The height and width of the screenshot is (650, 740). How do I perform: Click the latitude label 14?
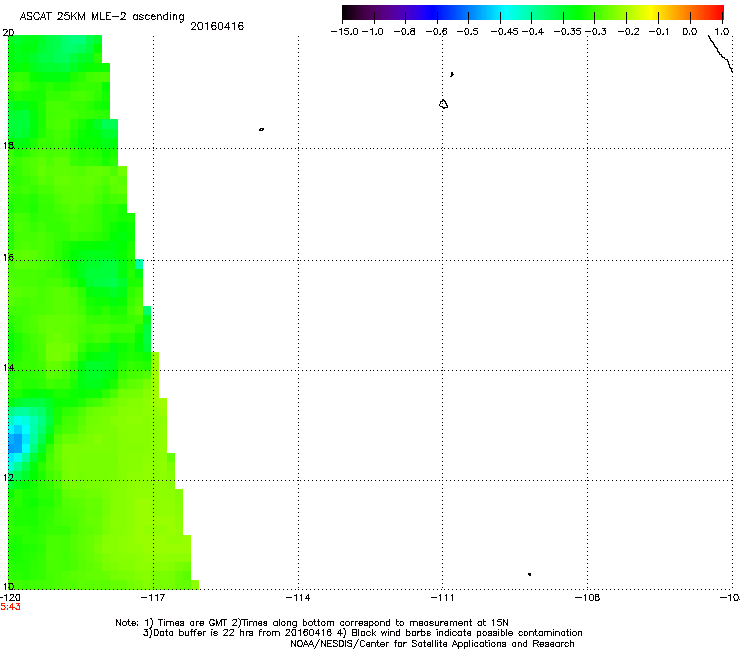click(8, 367)
